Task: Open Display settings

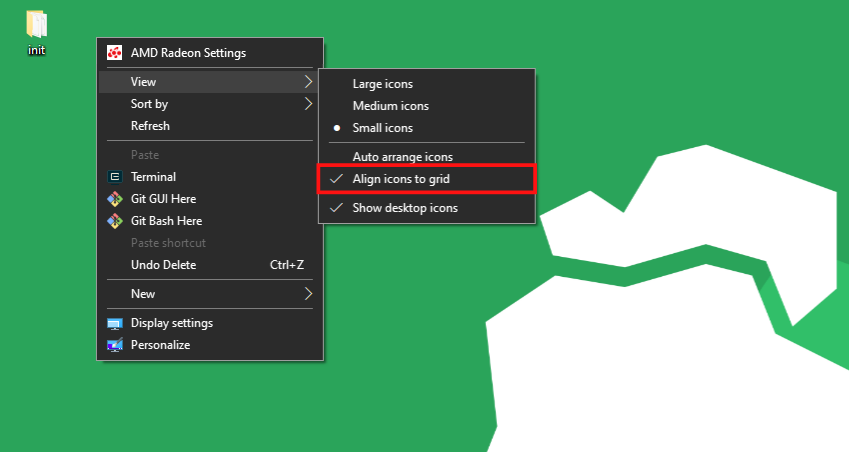Action: (210, 323)
